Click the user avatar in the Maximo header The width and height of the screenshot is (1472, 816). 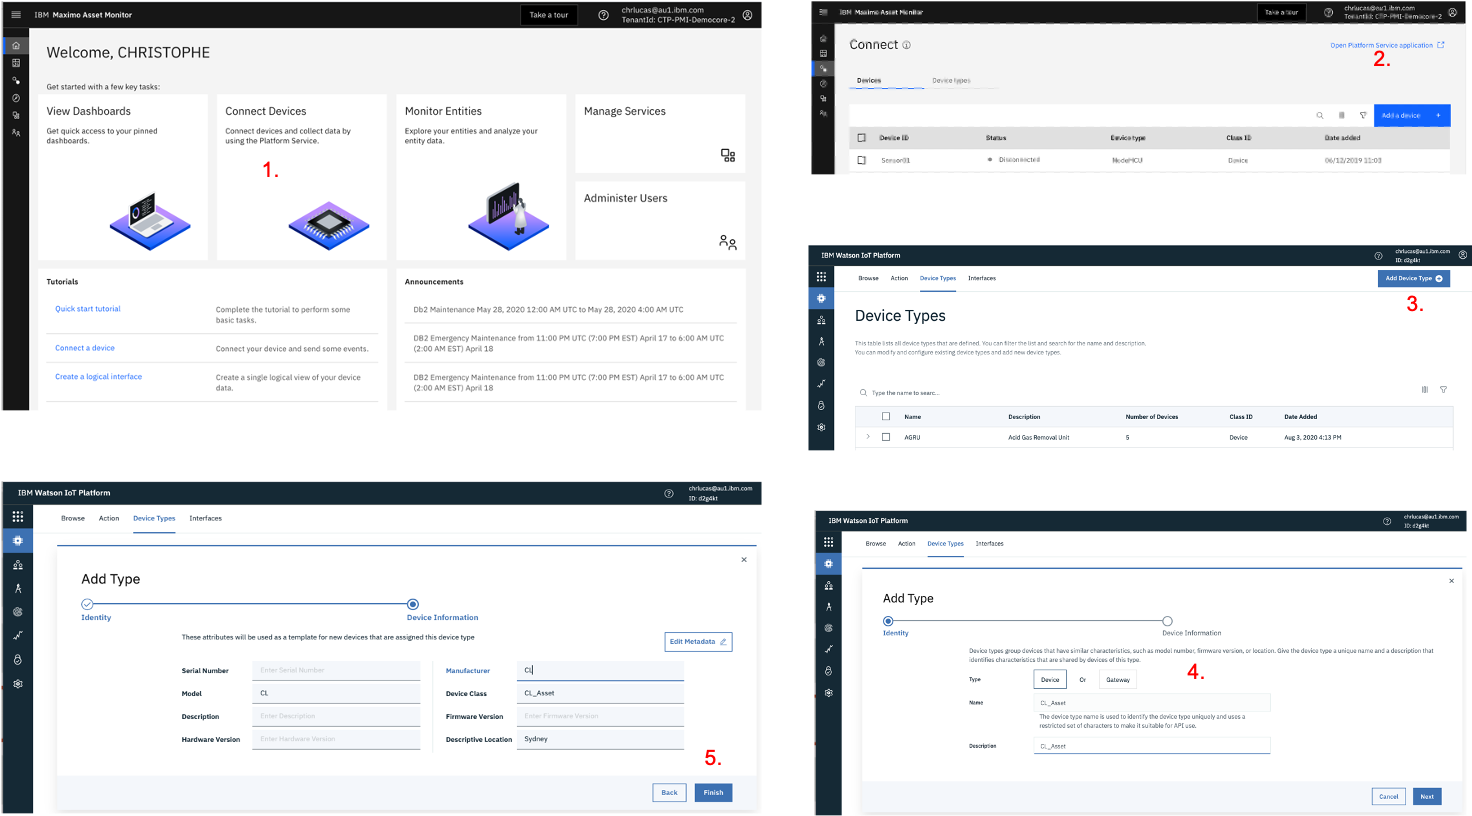(x=747, y=15)
